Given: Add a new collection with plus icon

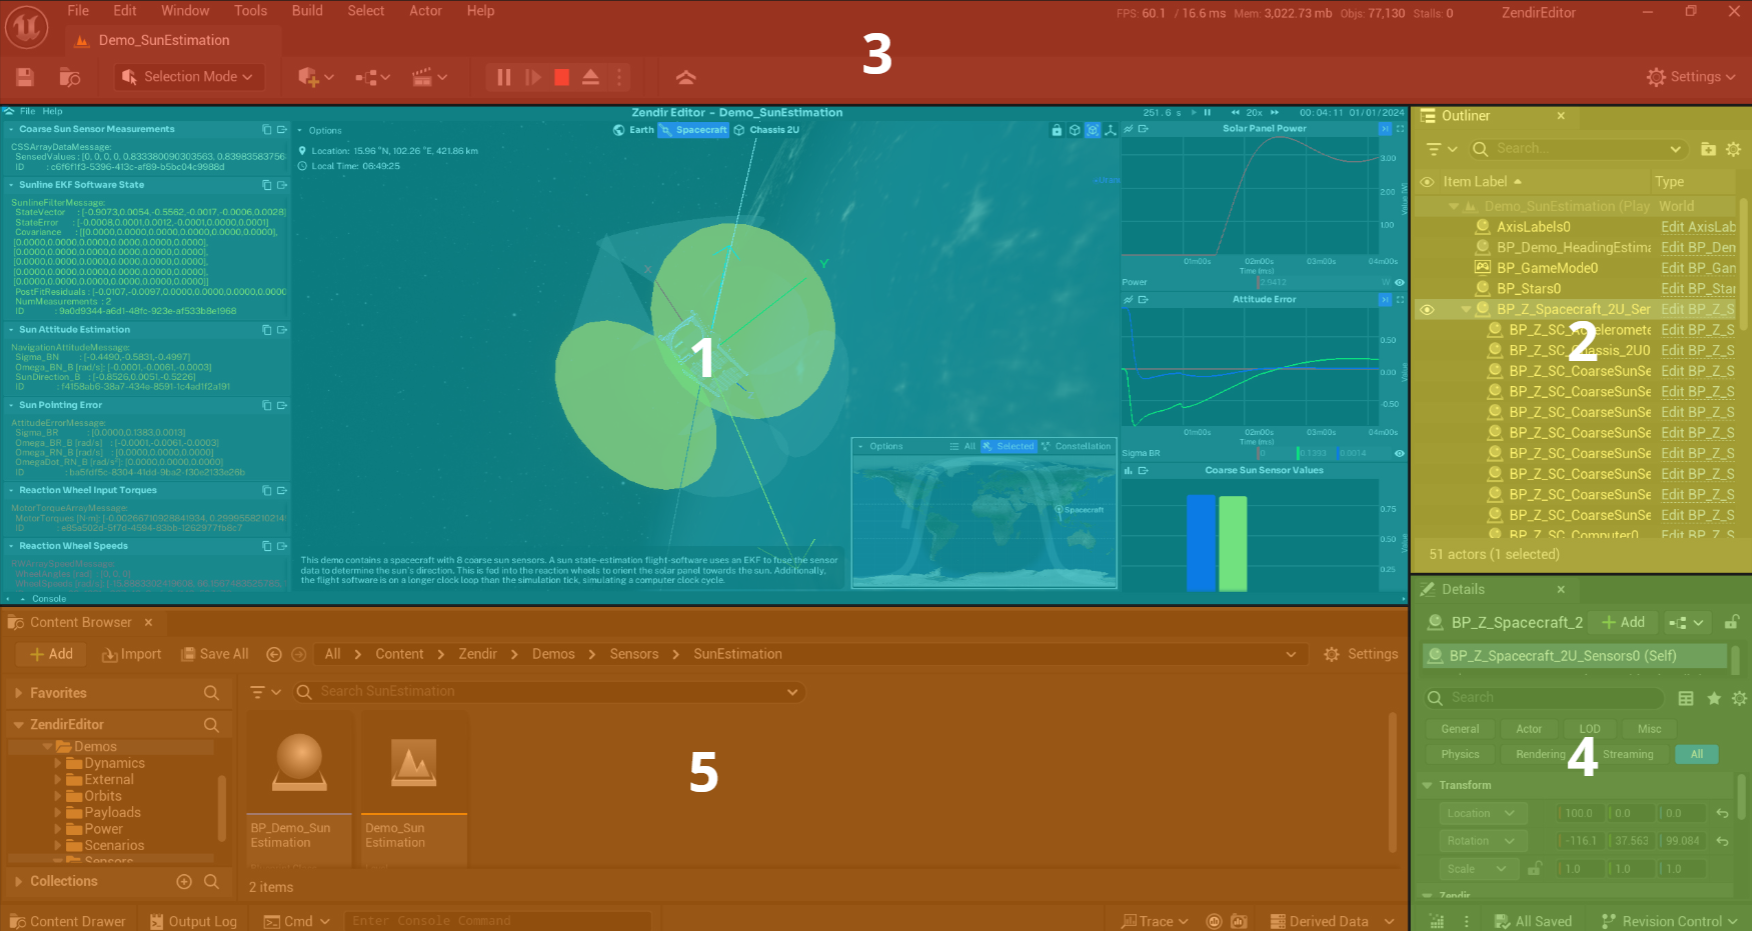Looking at the screenshot, I should click(x=184, y=881).
